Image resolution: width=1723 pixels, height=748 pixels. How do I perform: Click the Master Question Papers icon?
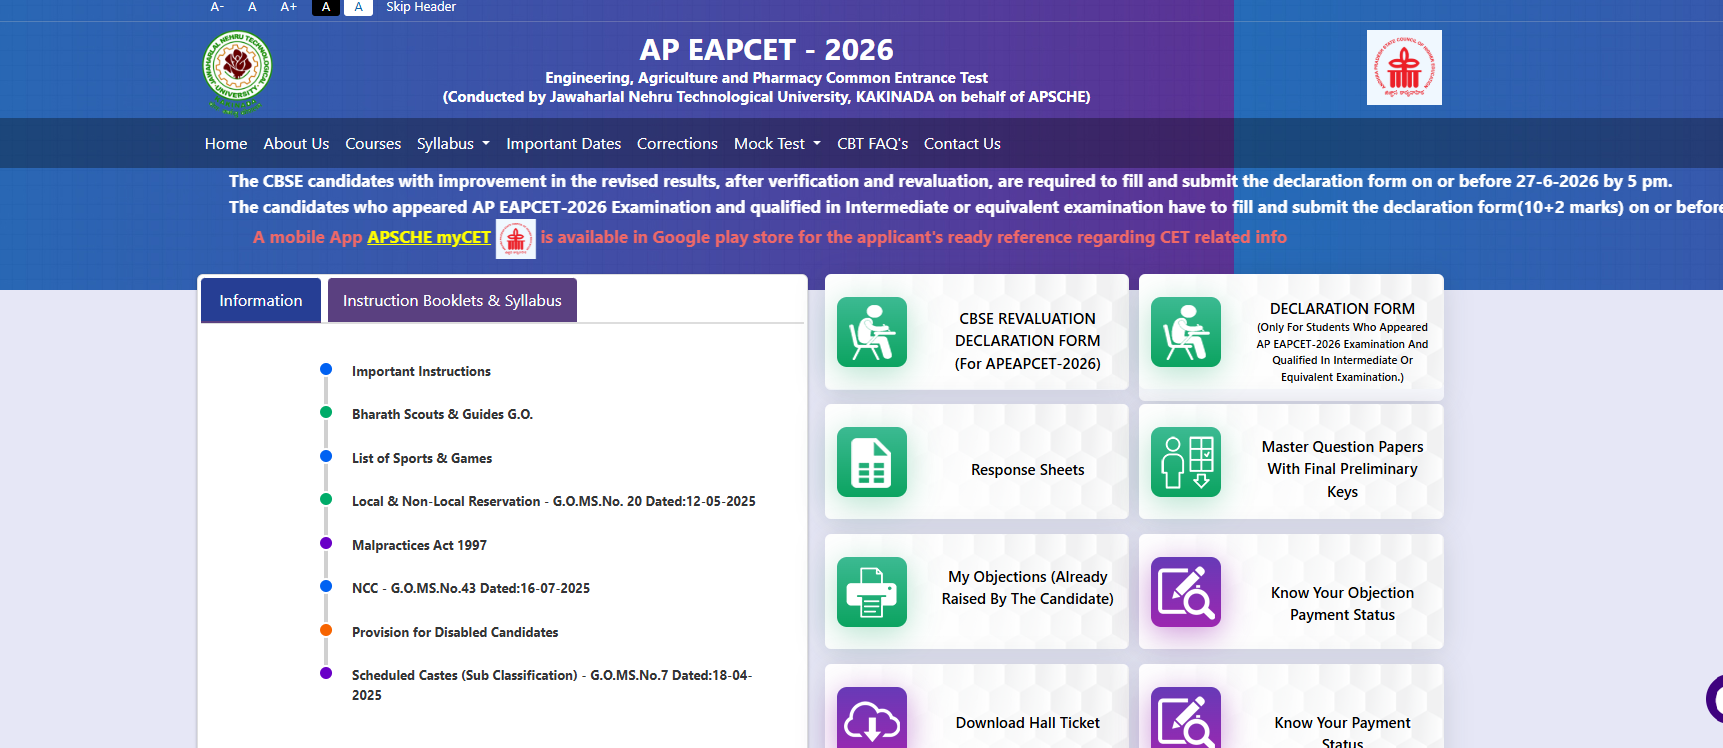[1186, 462]
